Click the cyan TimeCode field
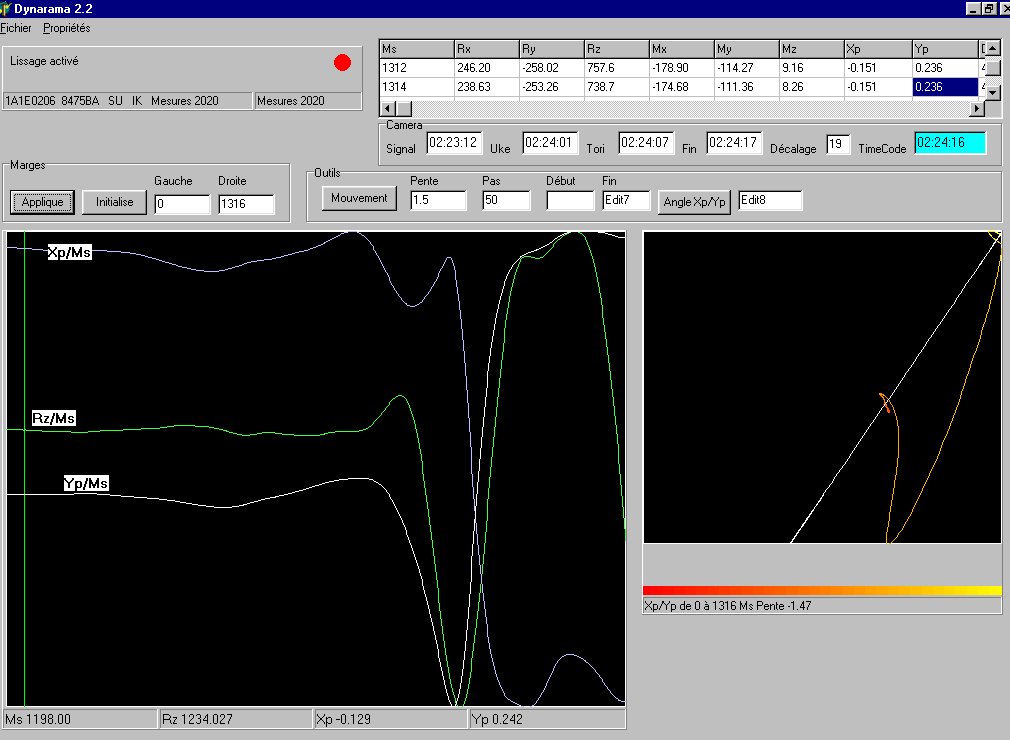Viewport: 1010px width, 740px height. pos(950,143)
